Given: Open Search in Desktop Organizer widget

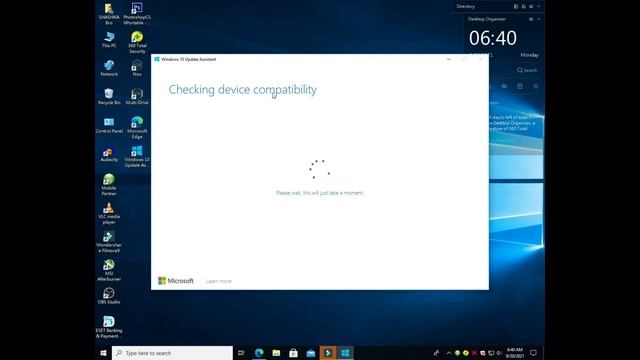Looking at the screenshot, I should click(527, 70).
